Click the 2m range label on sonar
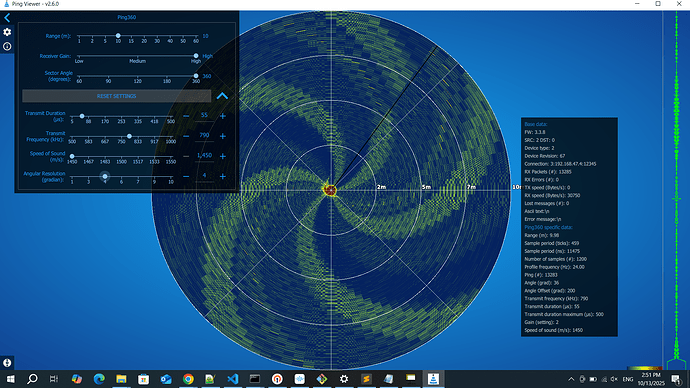Viewport: 690px width, 388px height. (381, 187)
